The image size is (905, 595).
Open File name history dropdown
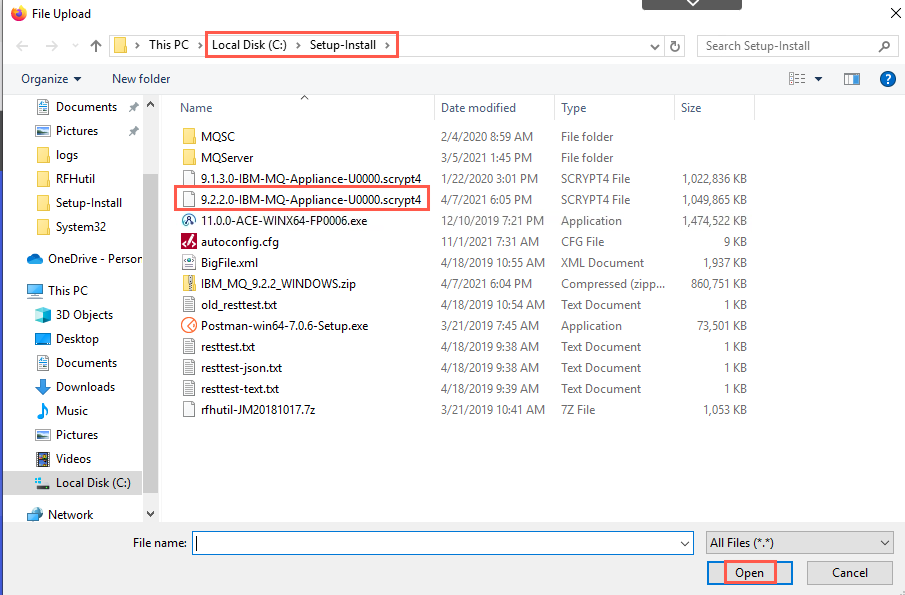point(685,543)
